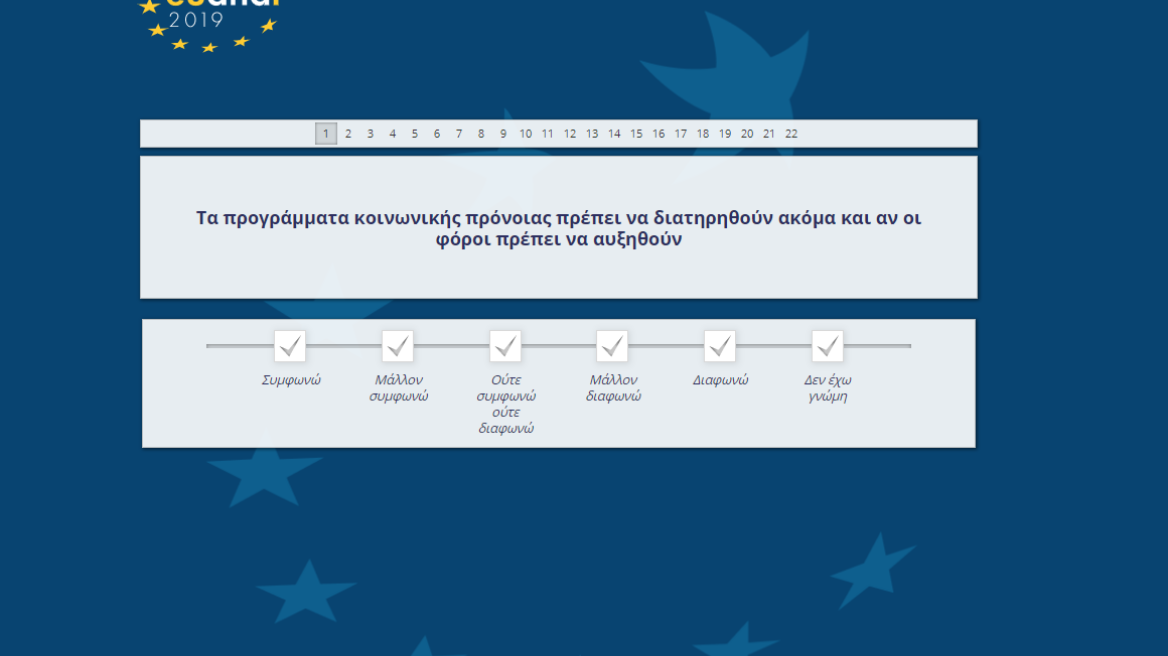Click the Συμφωνώ text label
Image resolution: width=1168 pixels, height=656 pixels.
(289, 379)
